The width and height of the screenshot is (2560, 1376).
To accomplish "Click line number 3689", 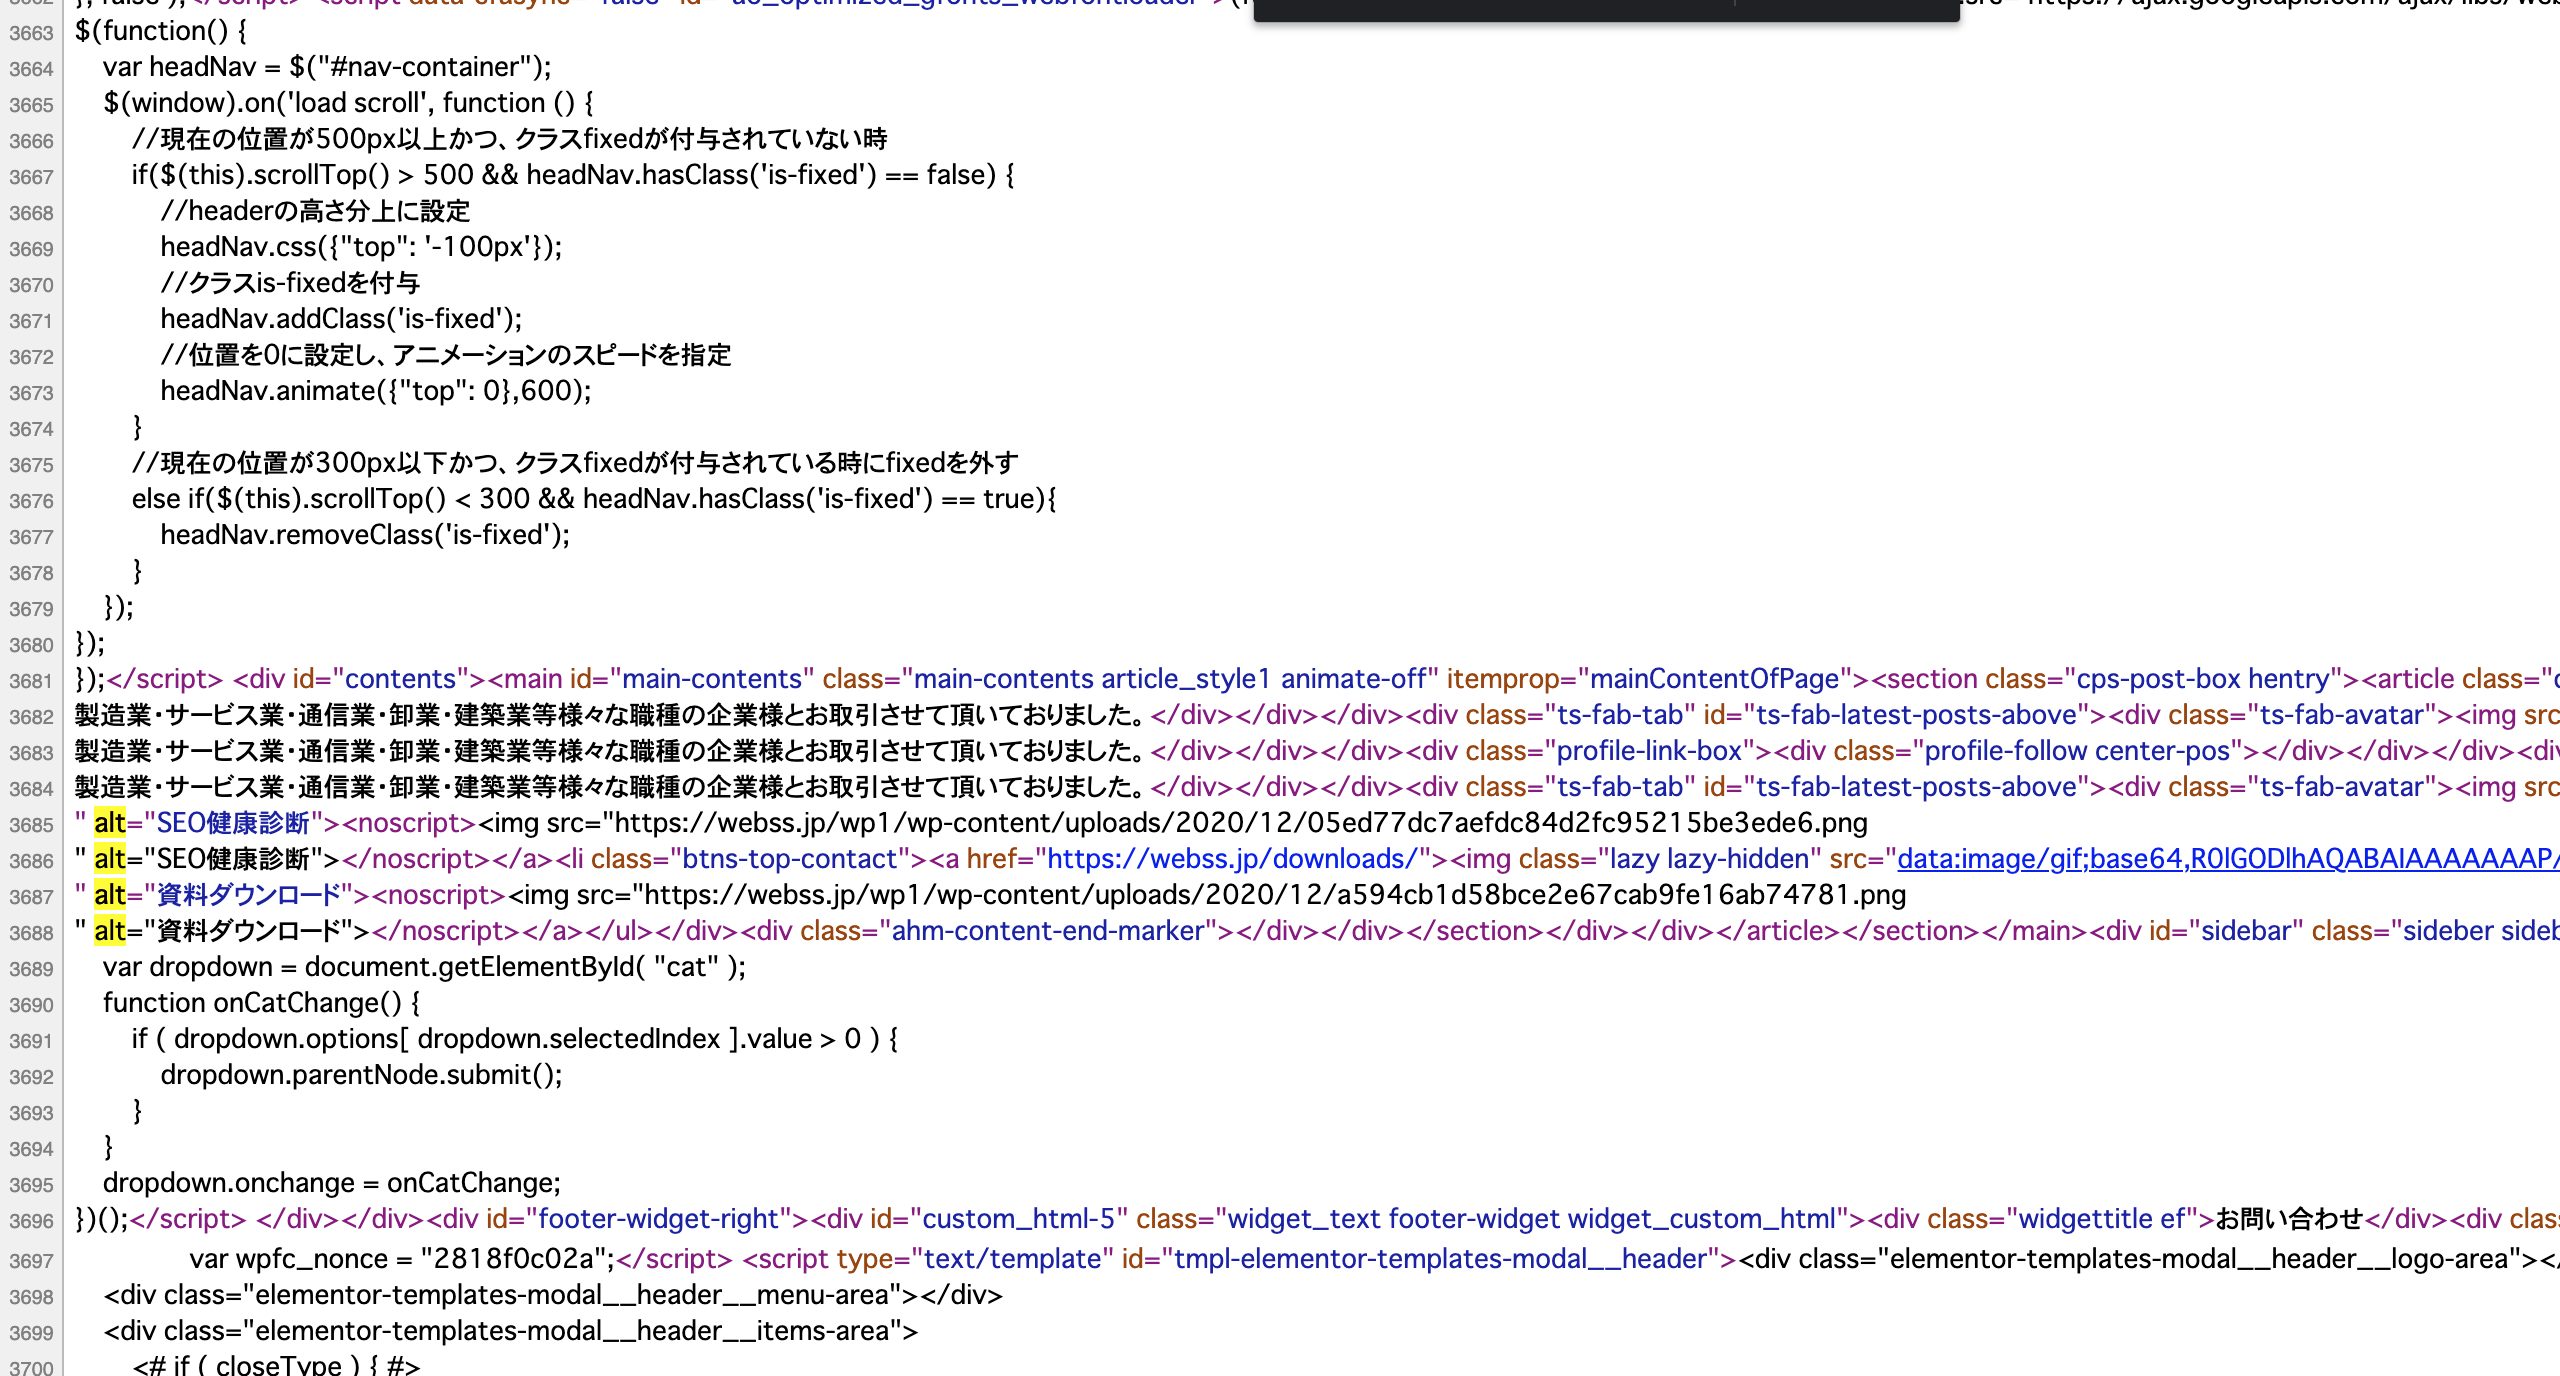I will tap(31, 969).
